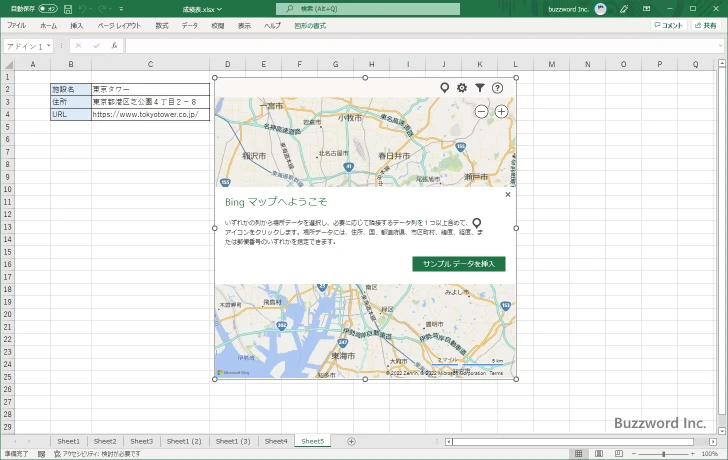728x460 pixels.
Task: Expand the formula bar chevron
Action: point(720,45)
